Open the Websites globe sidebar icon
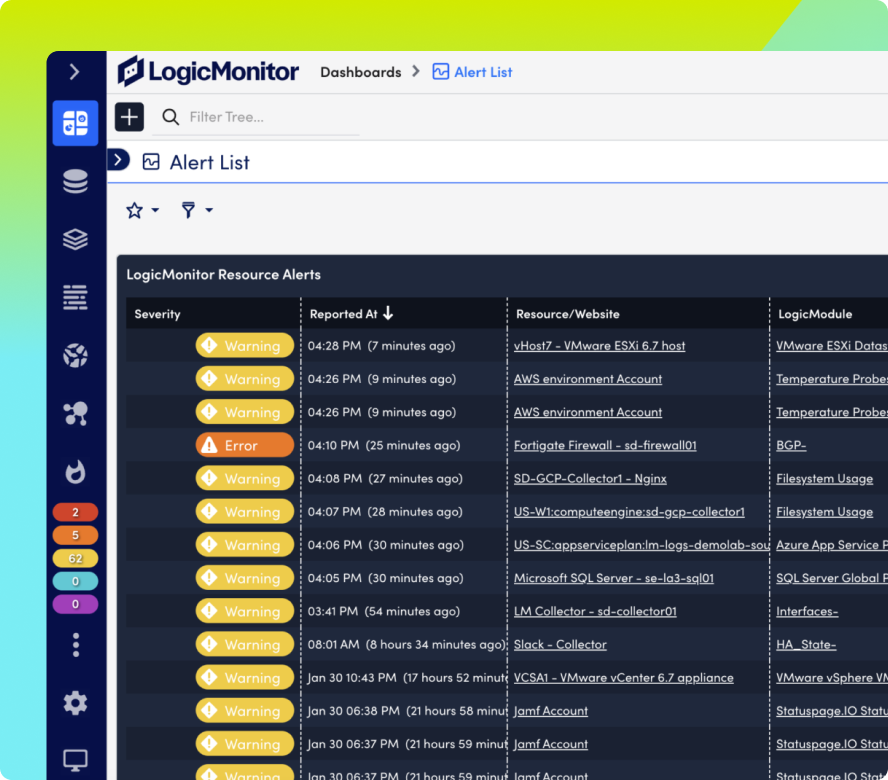The width and height of the screenshot is (888, 780). [75, 356]
